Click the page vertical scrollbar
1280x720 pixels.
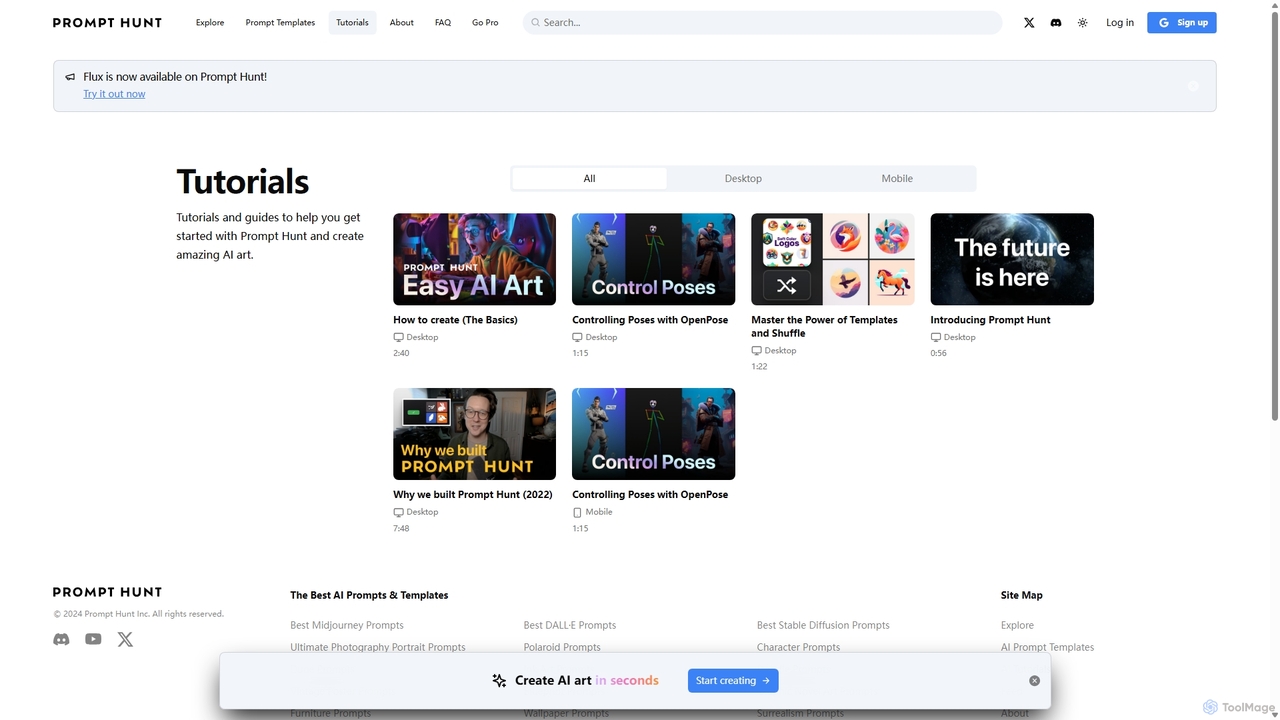click(x=1274, y=215)
